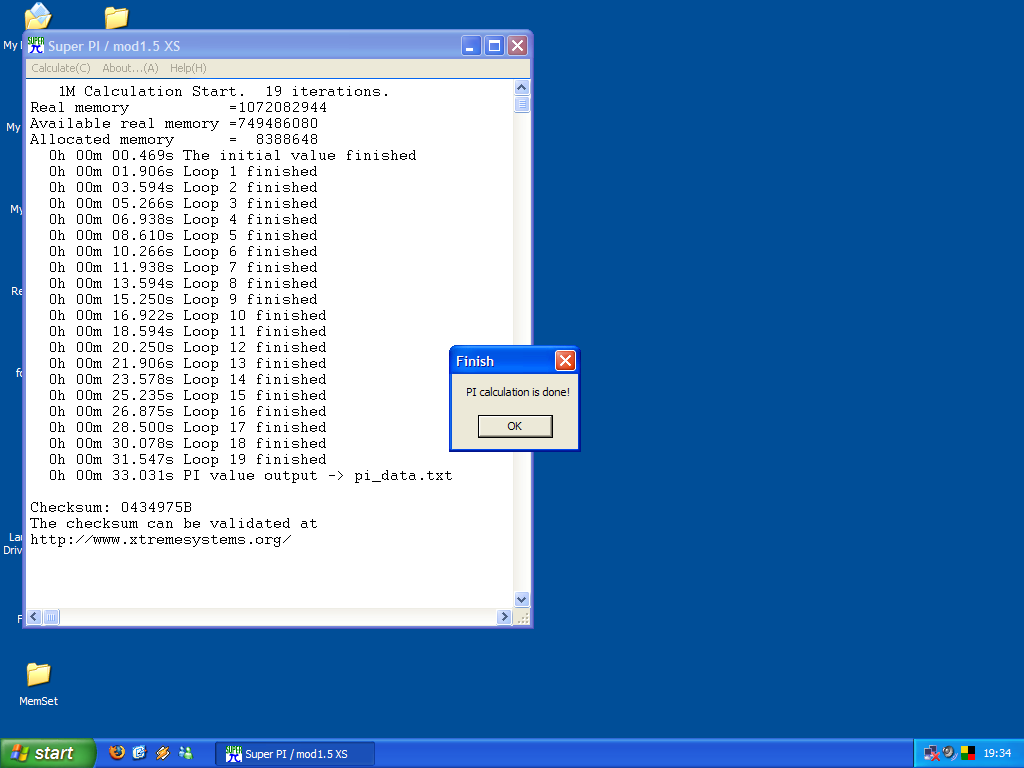Click the 'Loop 15 finished' line
The image size is (1024, 768).
187,395
